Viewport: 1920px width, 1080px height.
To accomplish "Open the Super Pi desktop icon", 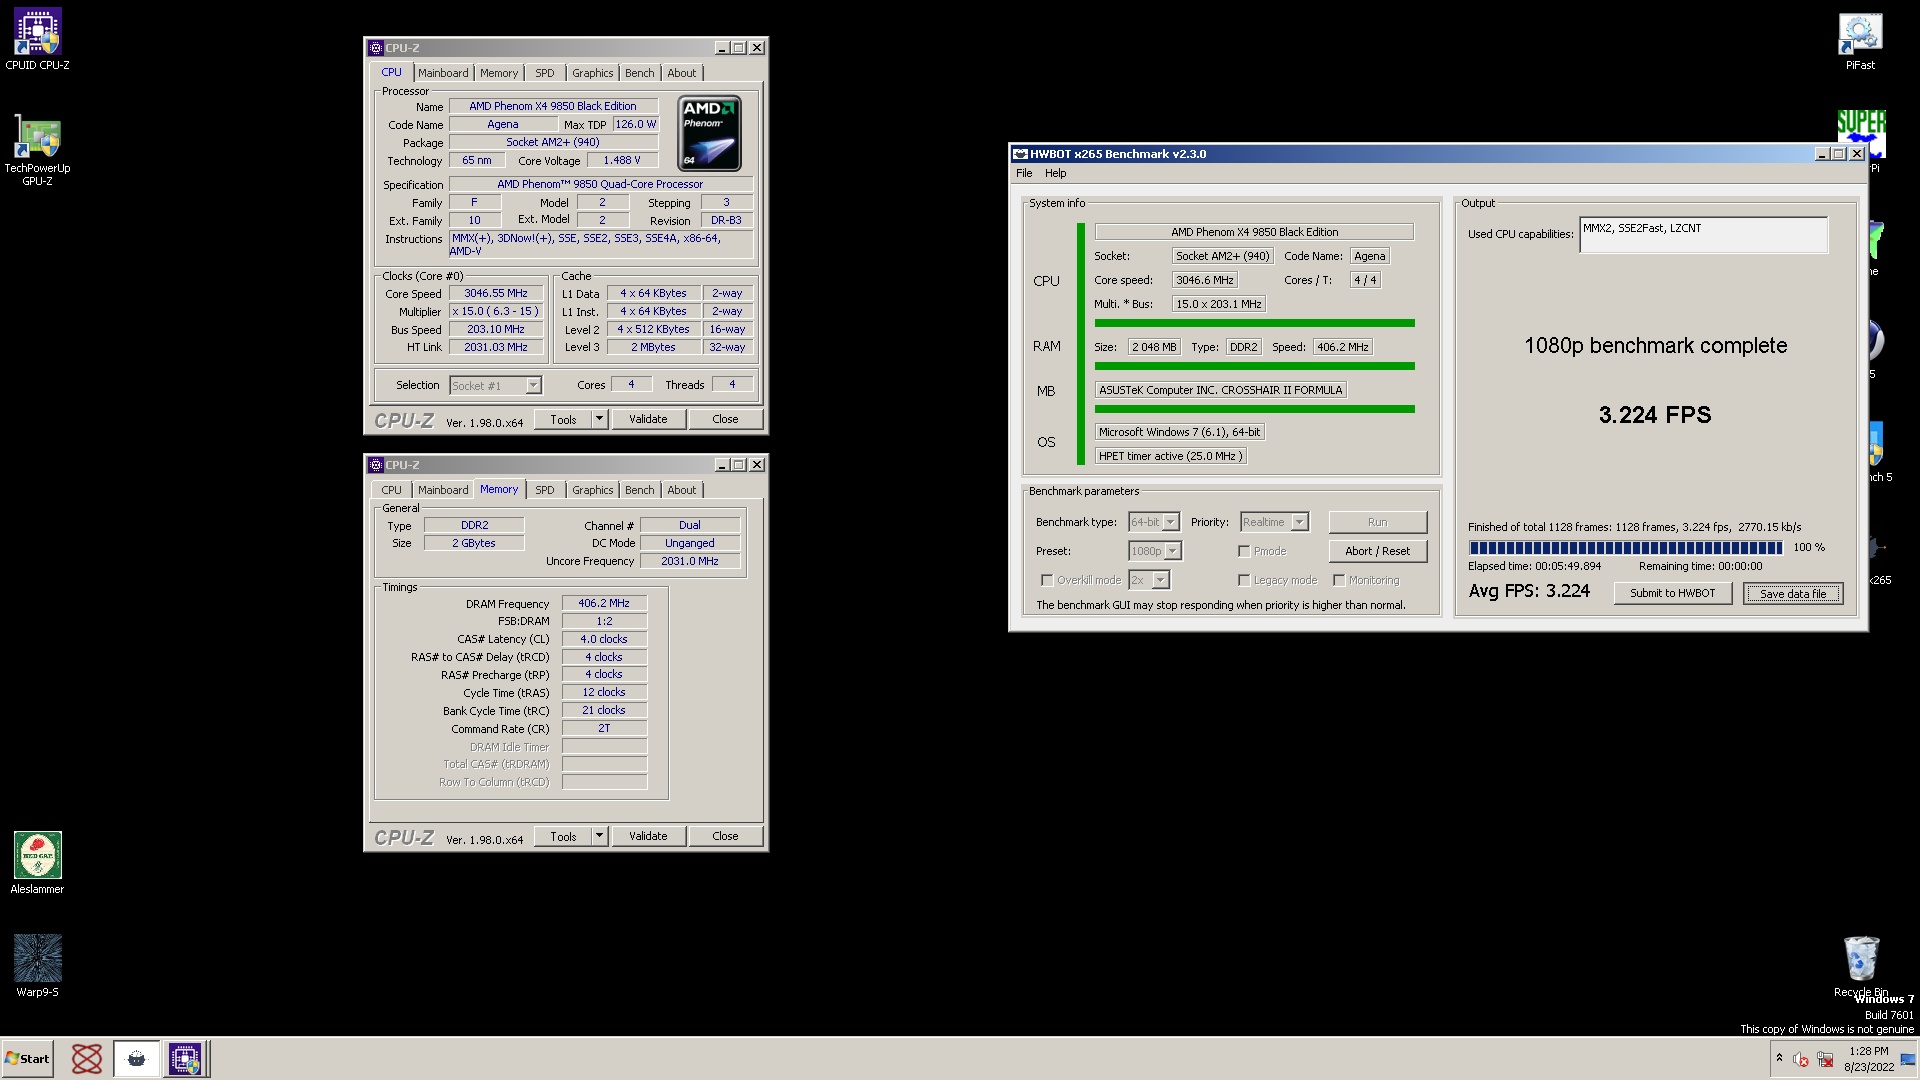I will [x=1861, y=135].
